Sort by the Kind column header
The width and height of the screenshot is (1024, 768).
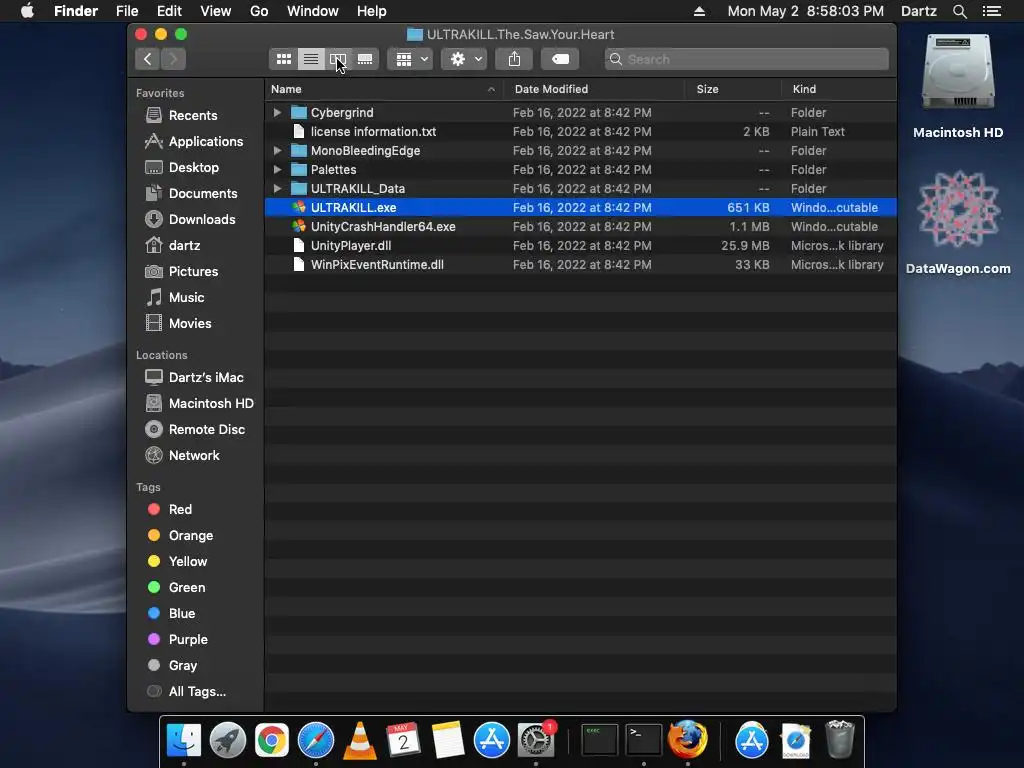839,89
